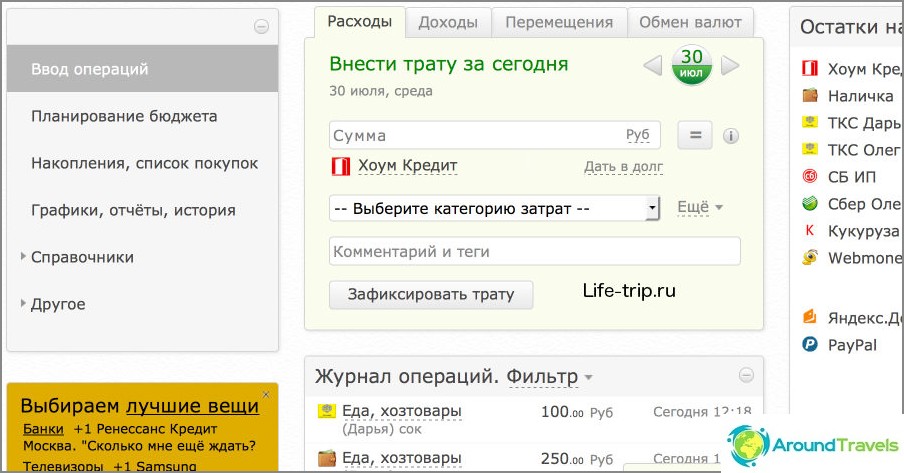Select Ввод операций in sidebar
The image size is (904, 473).
point(142,69)
